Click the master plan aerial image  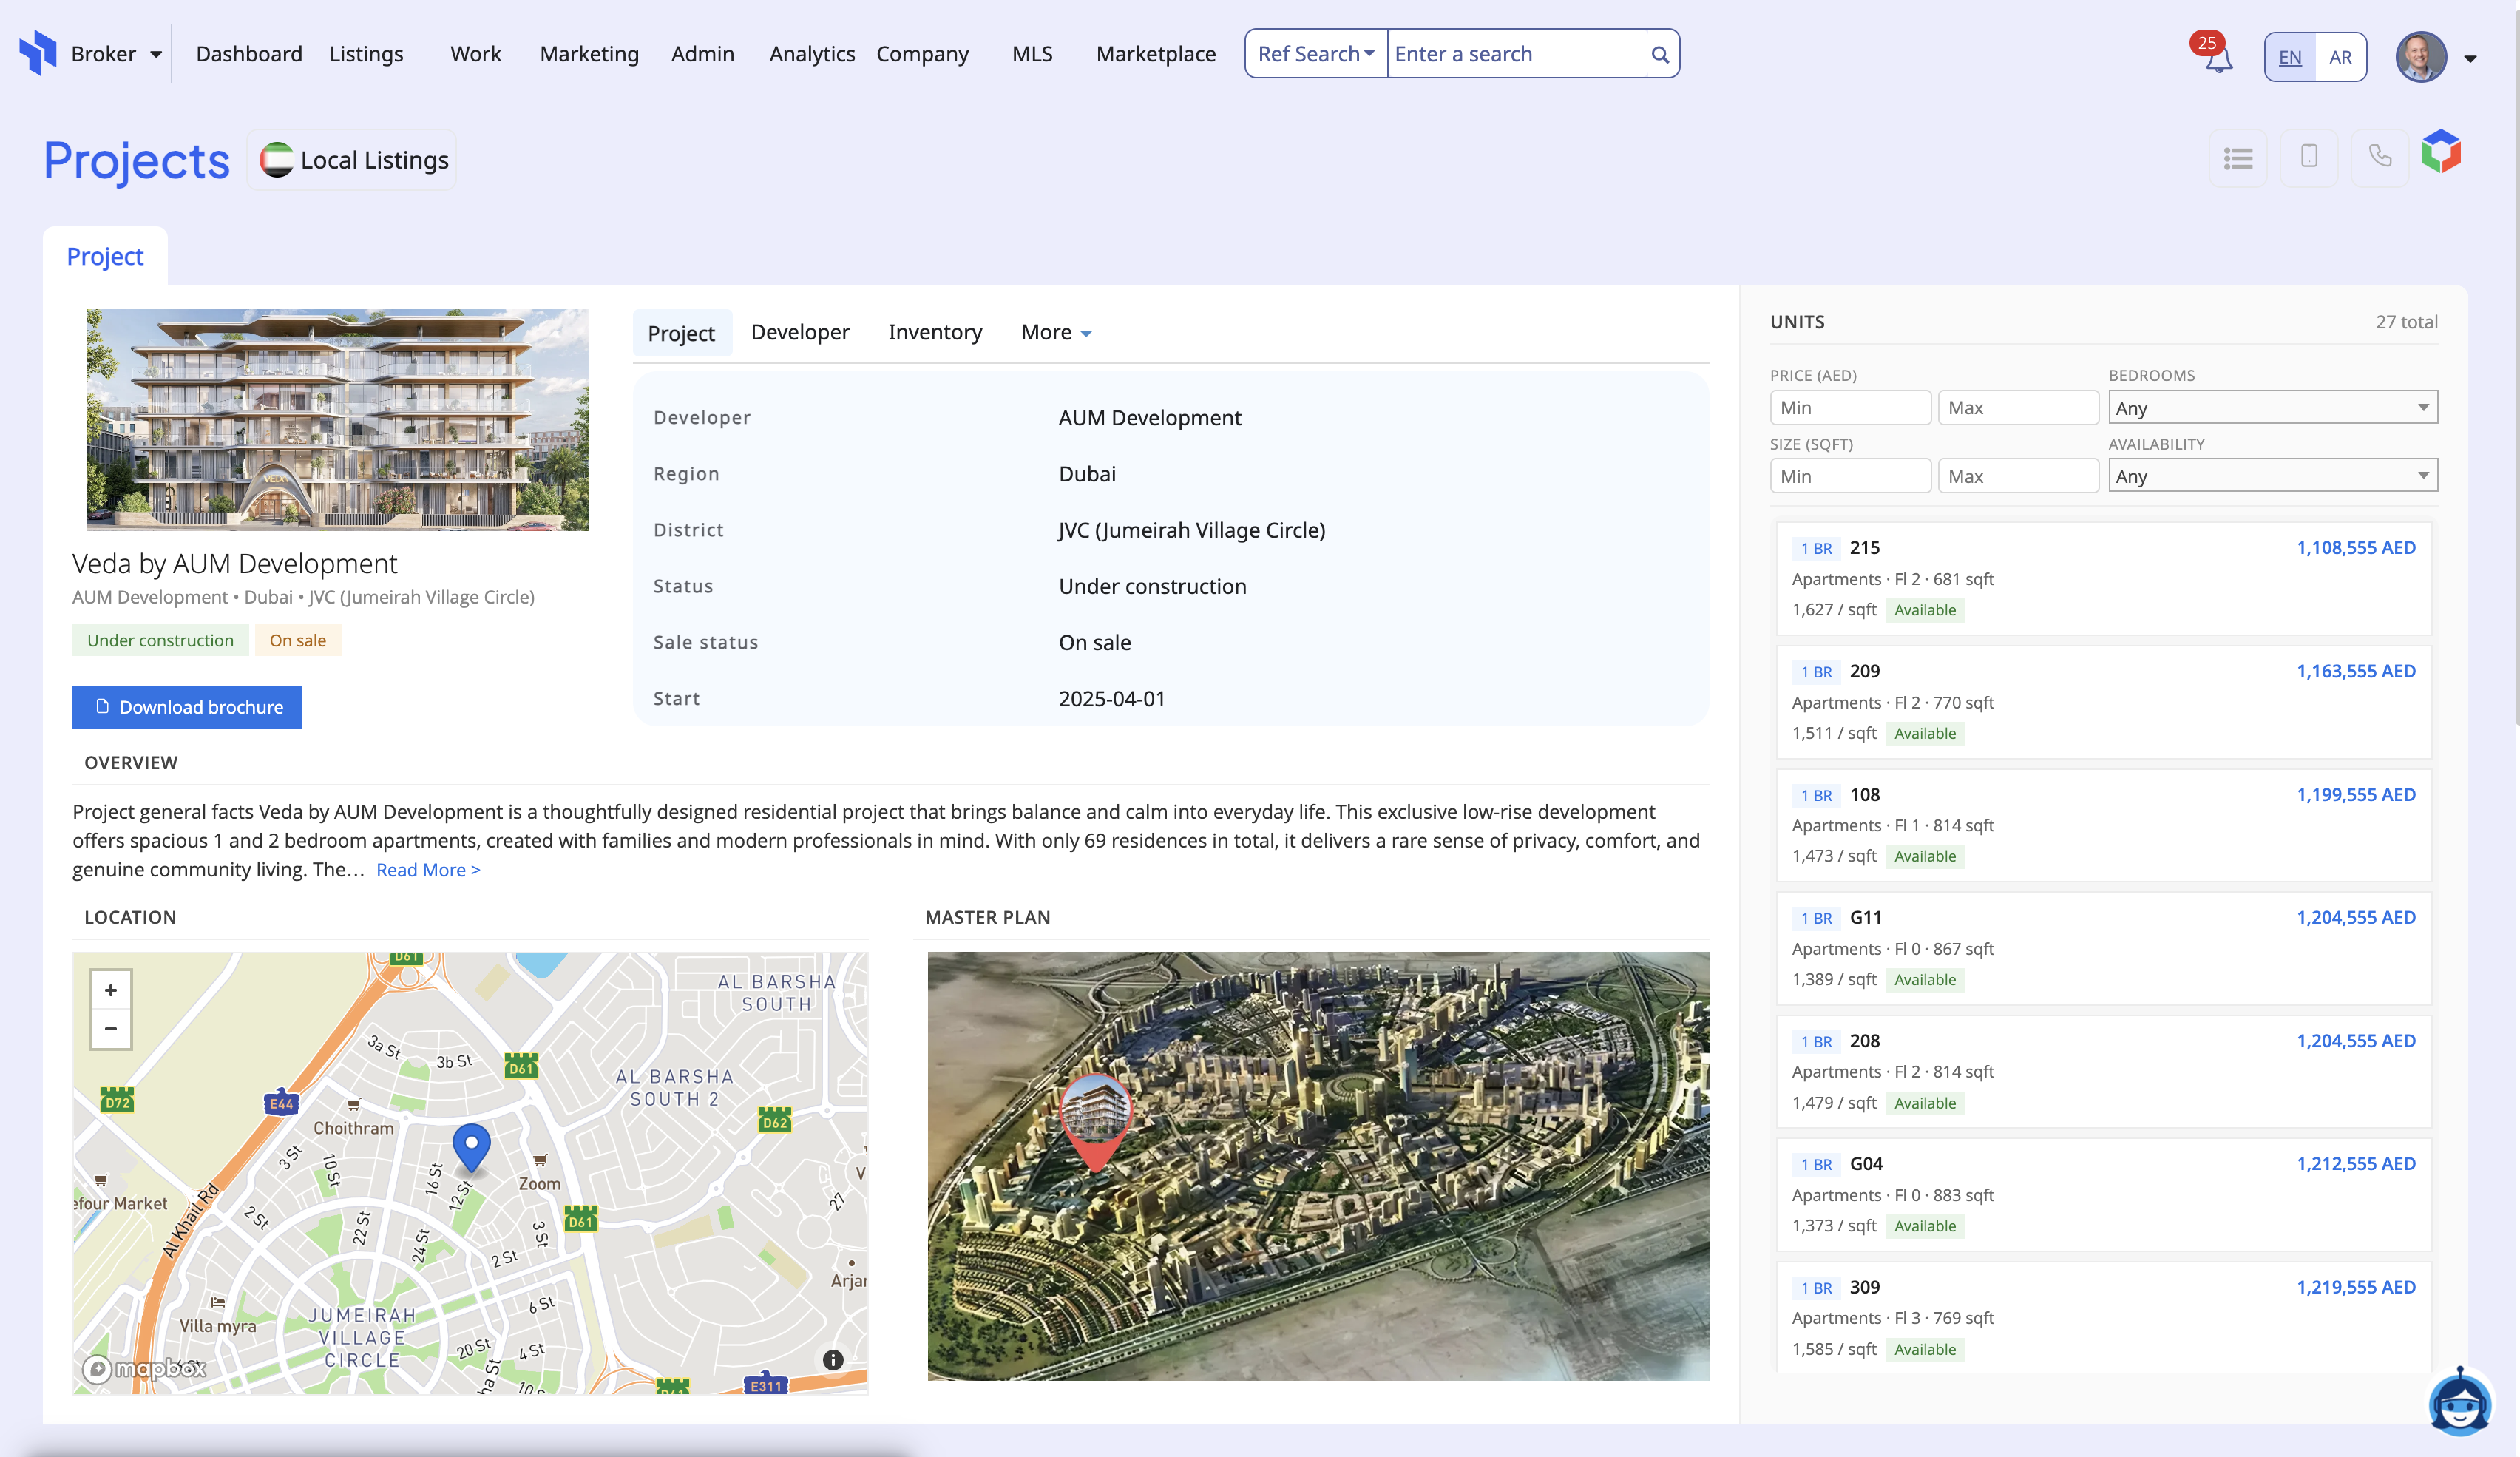click(x=1318, y=1166)
